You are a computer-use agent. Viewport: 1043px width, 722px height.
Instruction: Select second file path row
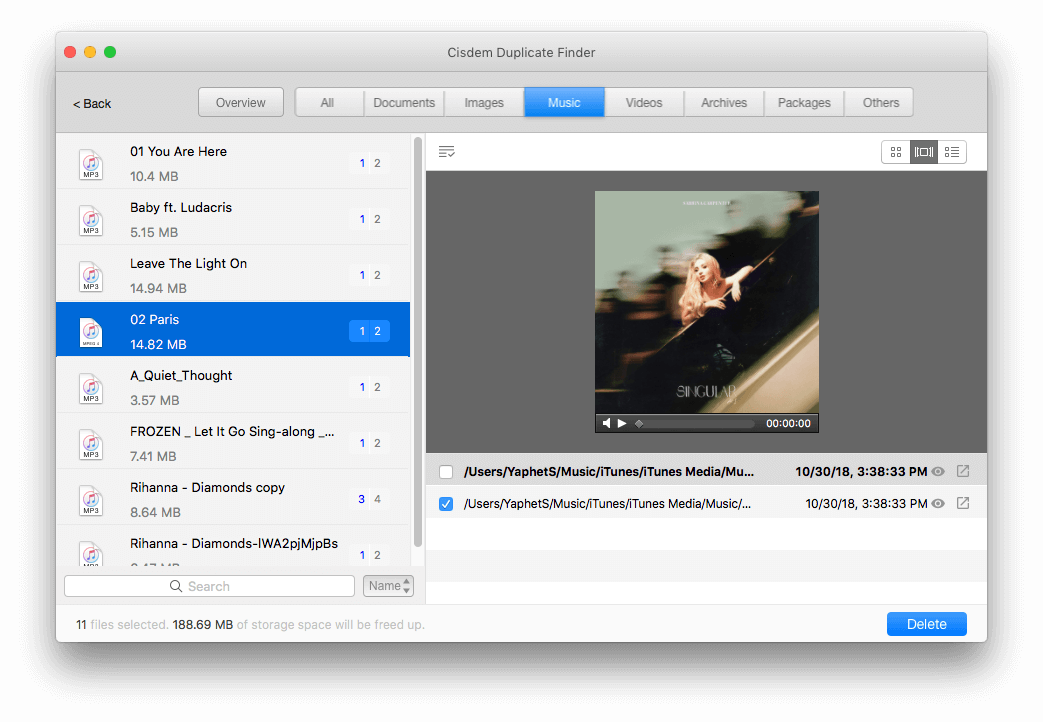(x=705, y=504)
